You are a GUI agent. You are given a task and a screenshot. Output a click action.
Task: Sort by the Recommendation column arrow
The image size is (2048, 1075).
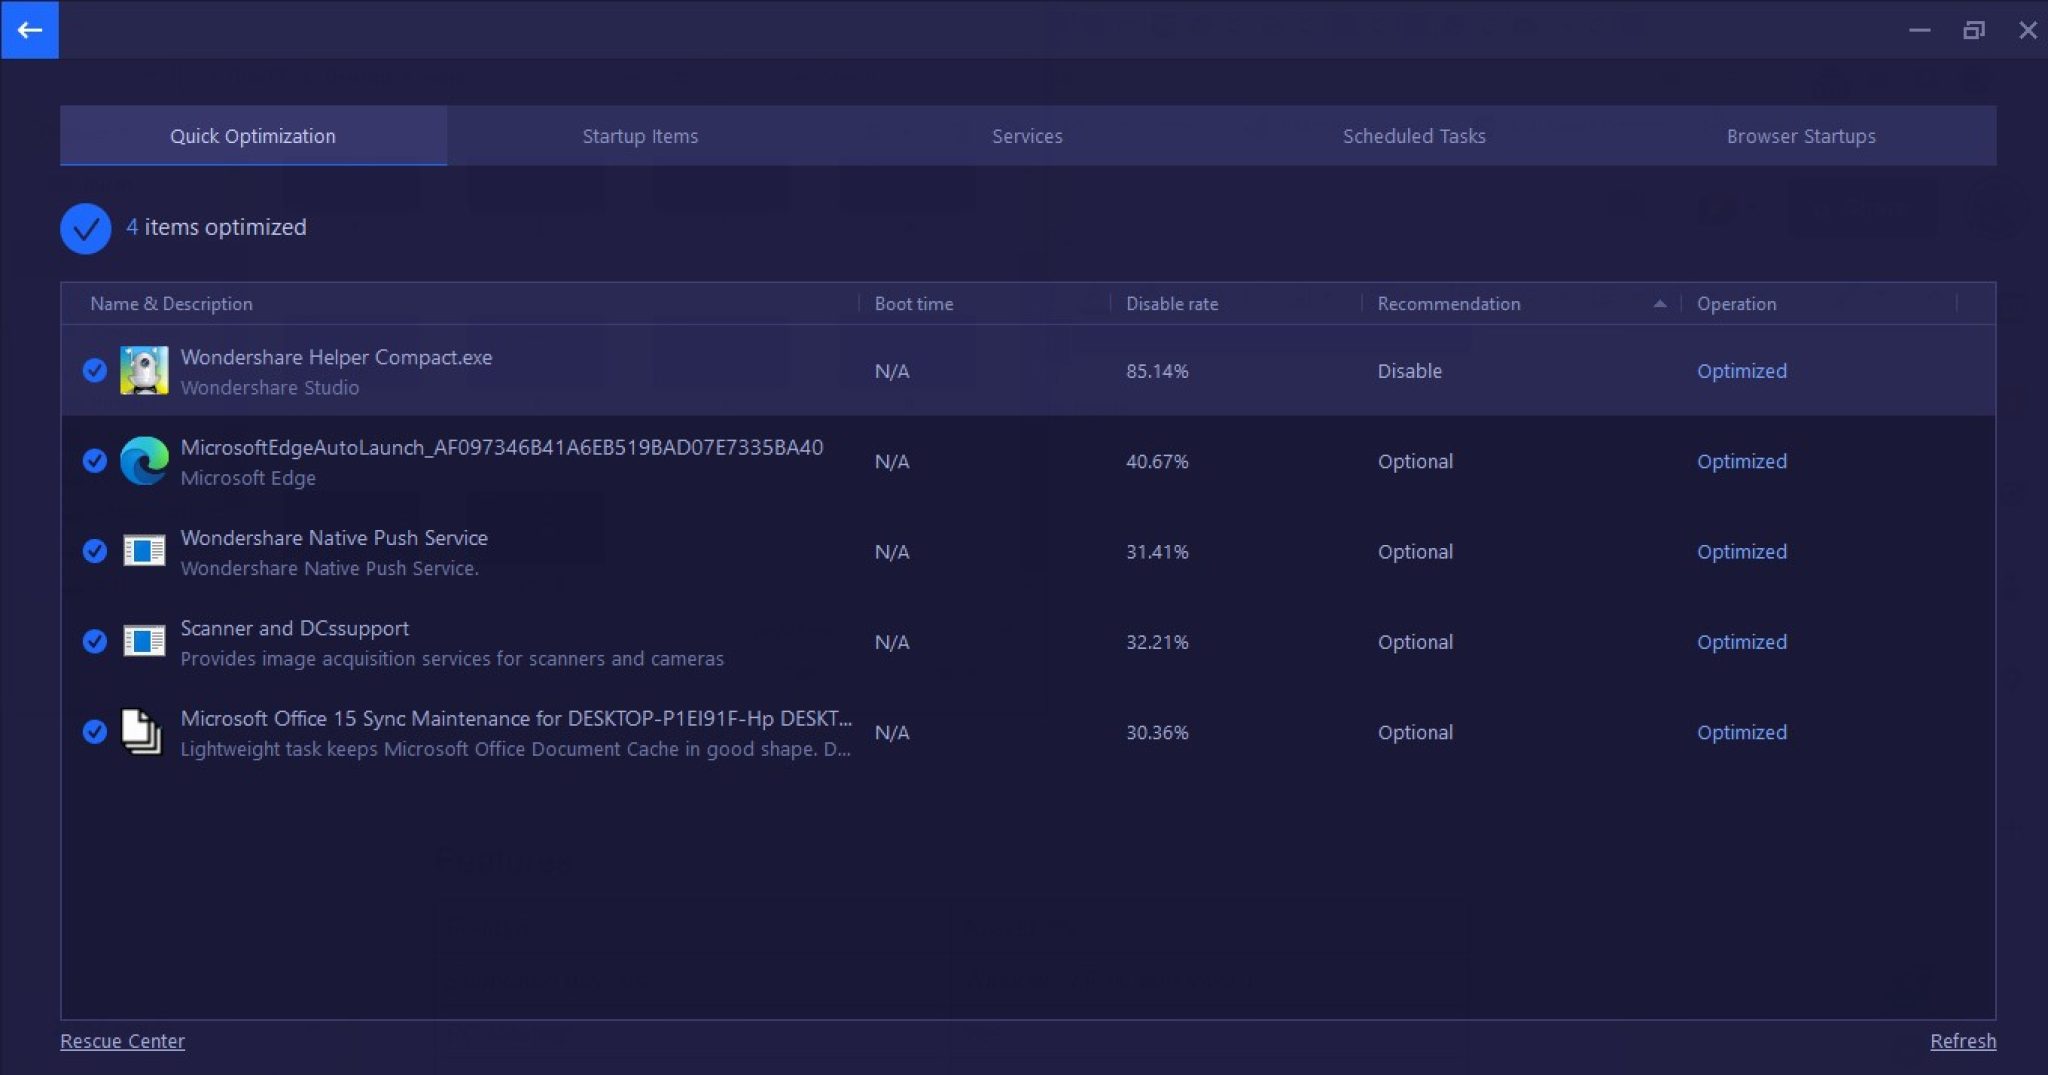pyautogui.click(x=1659, y=304)
